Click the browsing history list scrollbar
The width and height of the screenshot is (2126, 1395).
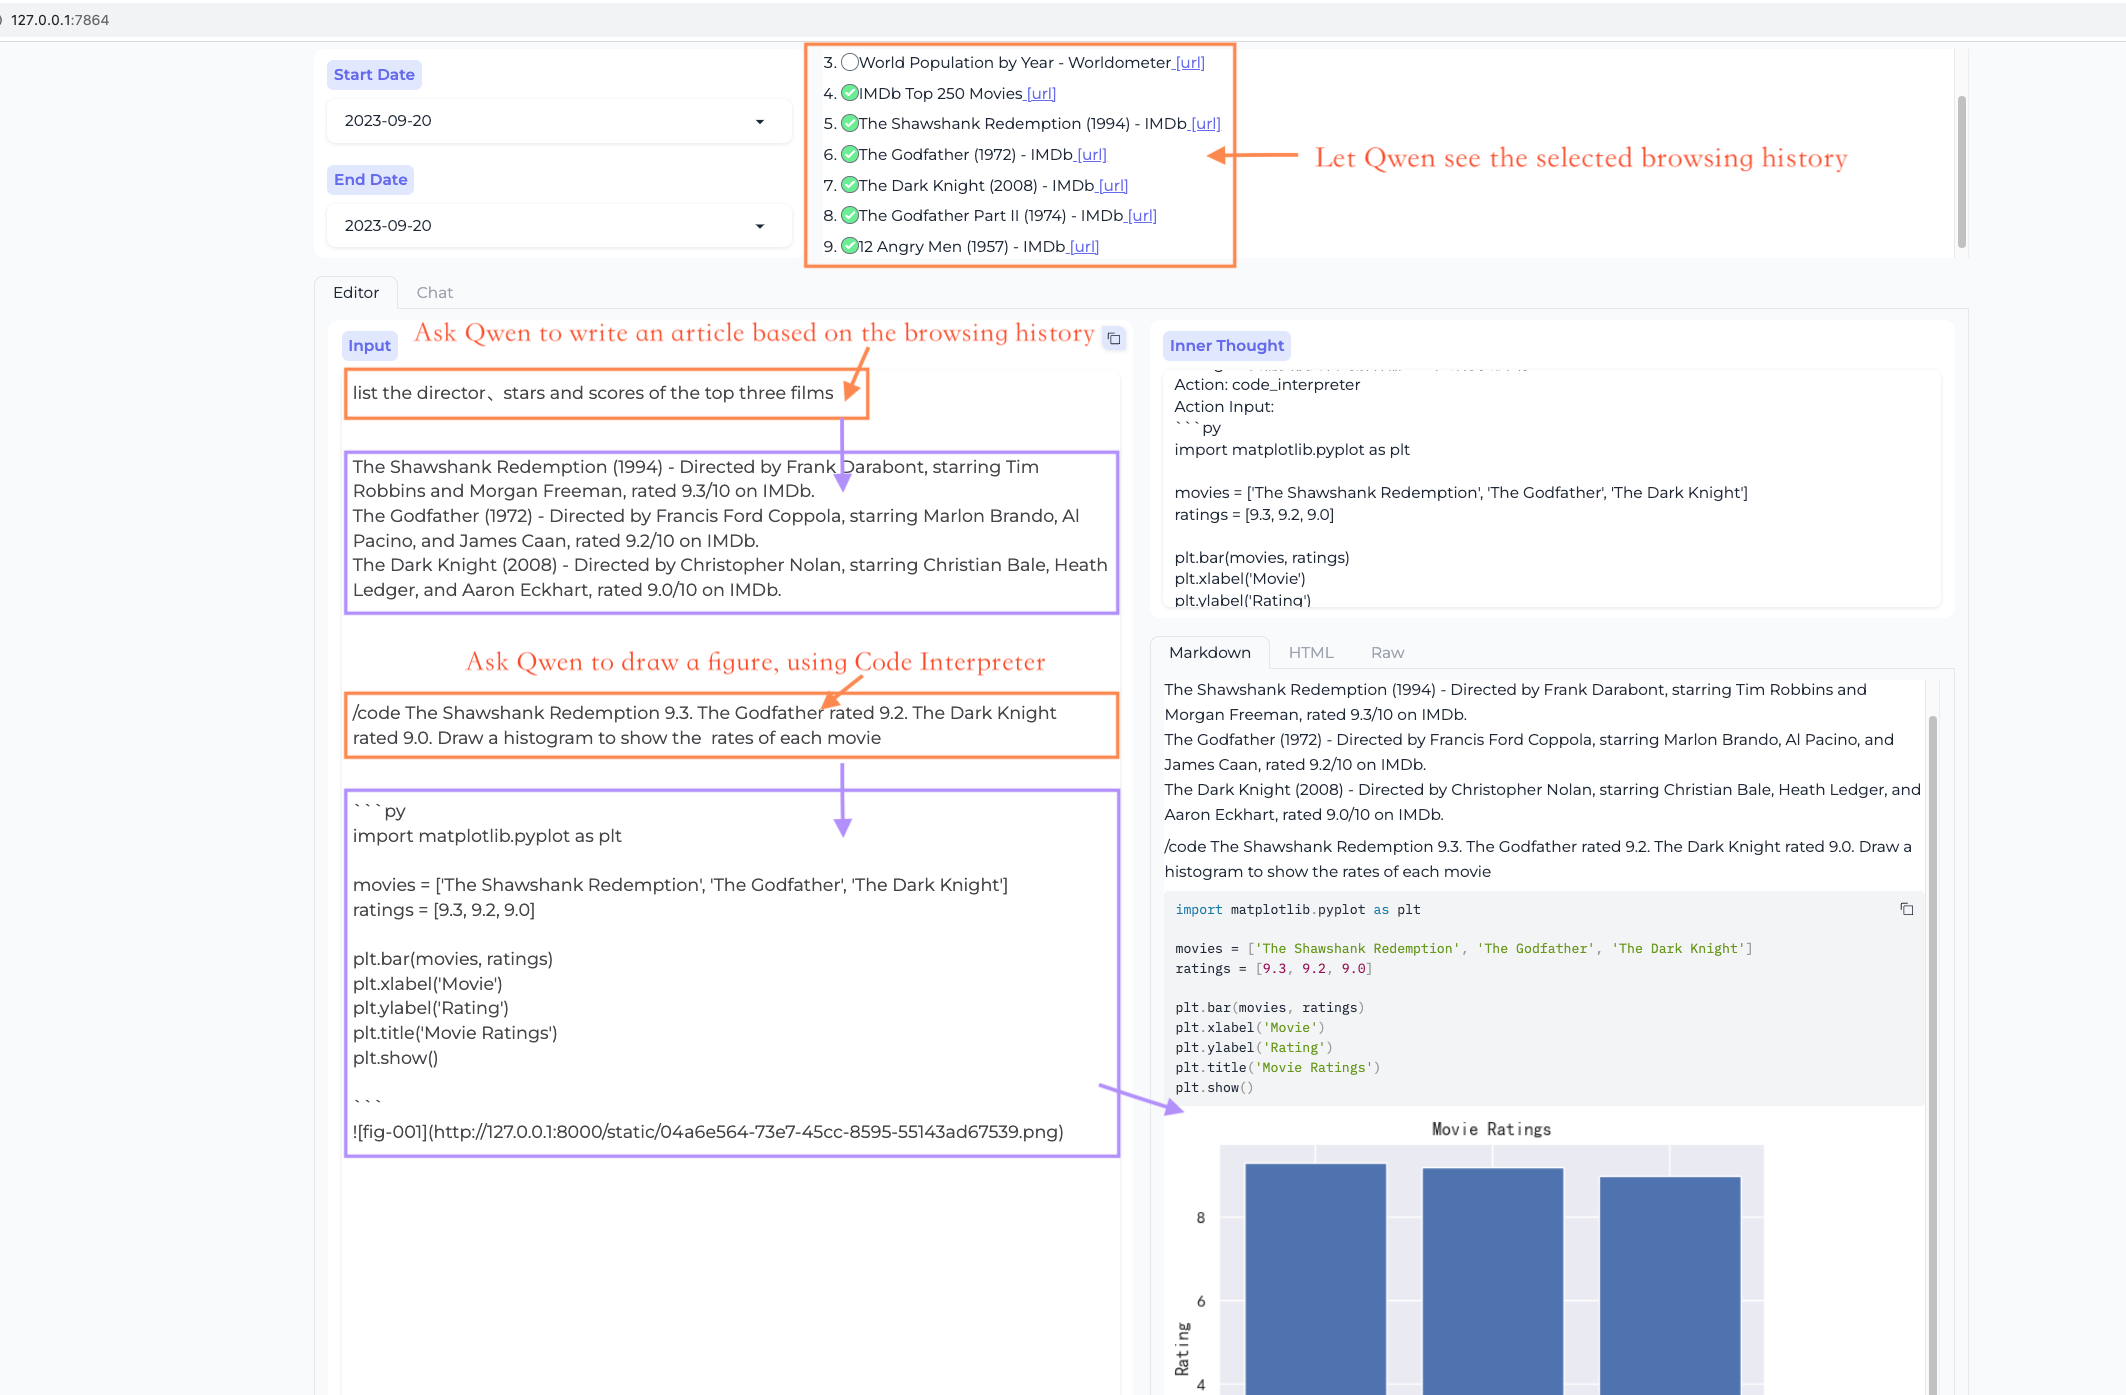click(1961, 170)
